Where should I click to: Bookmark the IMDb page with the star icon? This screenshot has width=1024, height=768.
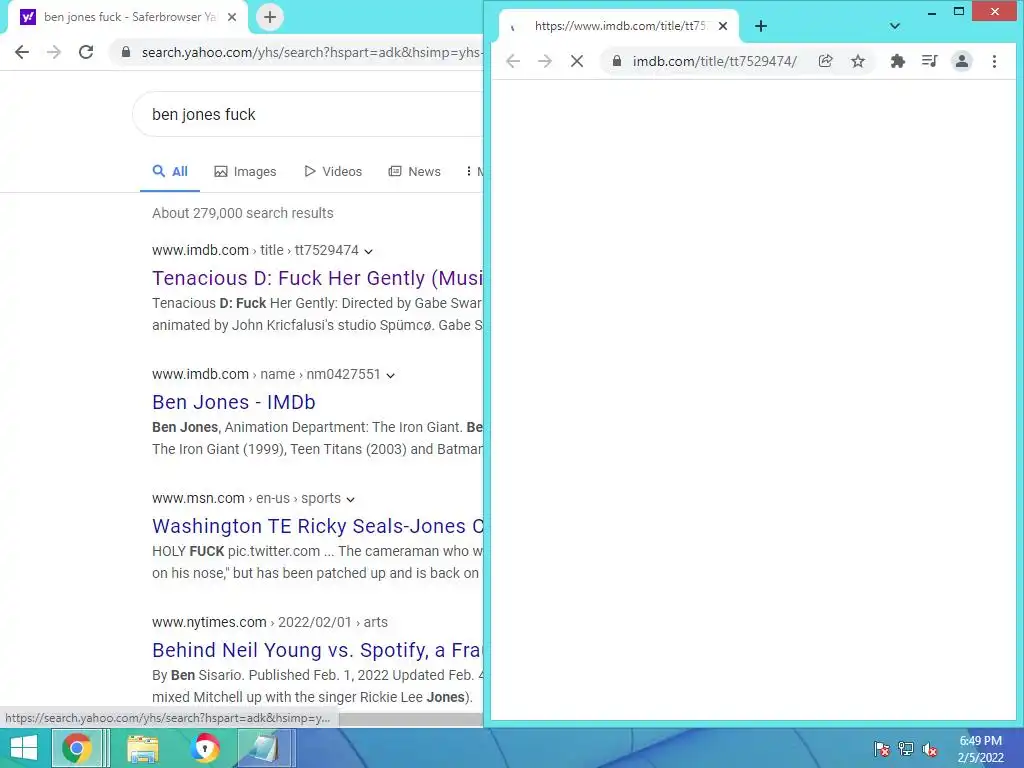(858, 61)
